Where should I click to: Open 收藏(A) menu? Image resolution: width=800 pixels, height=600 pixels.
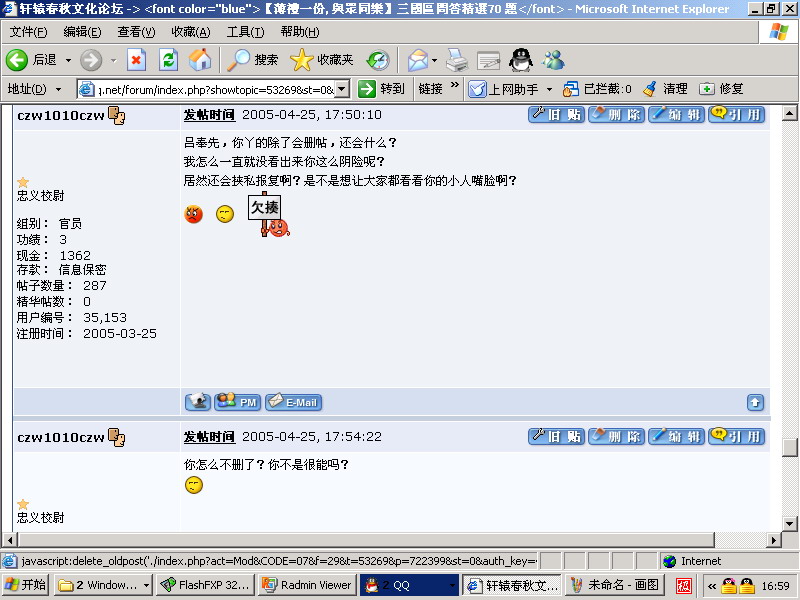tap(191, 32)
